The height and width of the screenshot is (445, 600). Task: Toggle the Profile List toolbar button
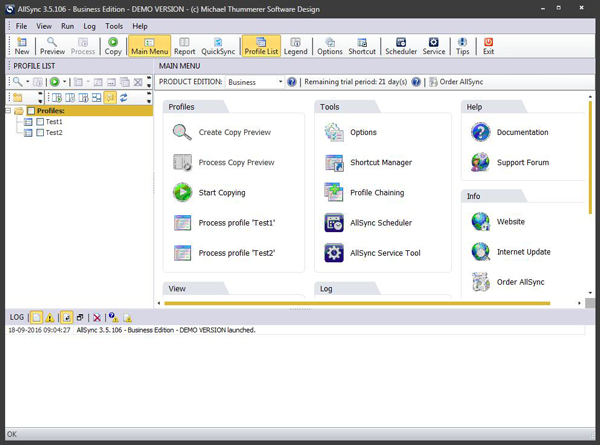click(261, 46)
